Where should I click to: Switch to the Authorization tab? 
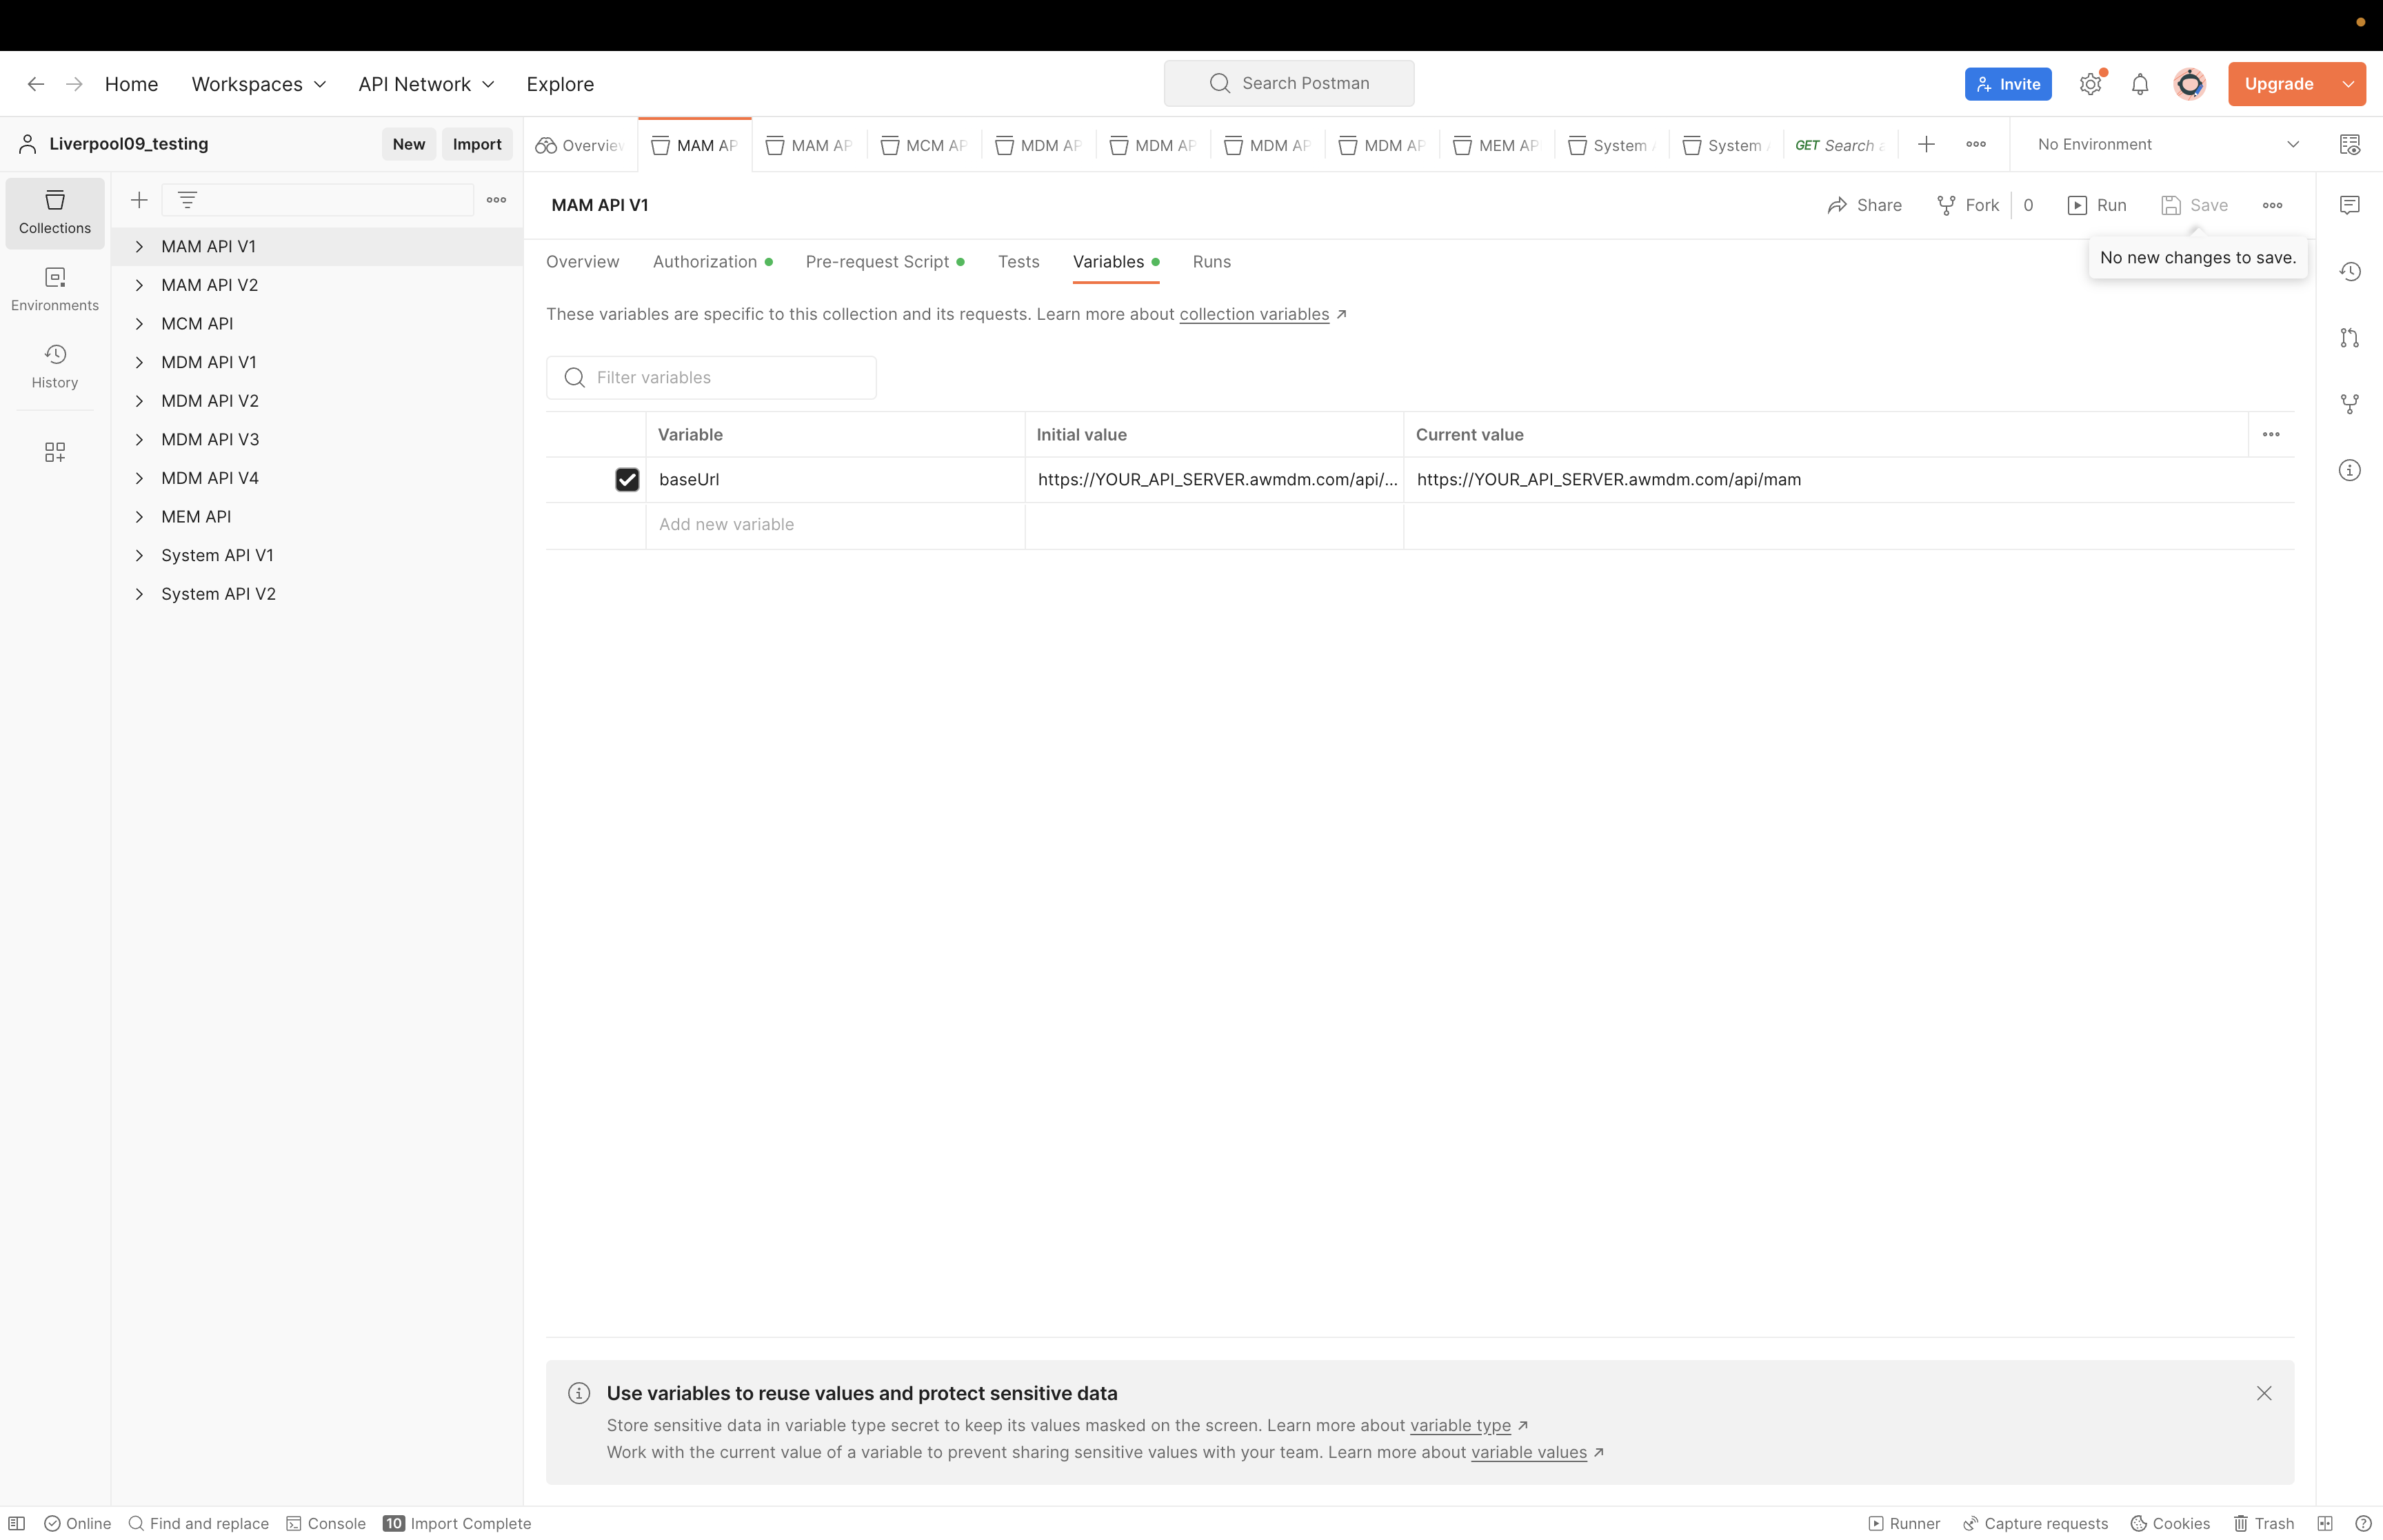pyautogui.click(x=705, y=261)
